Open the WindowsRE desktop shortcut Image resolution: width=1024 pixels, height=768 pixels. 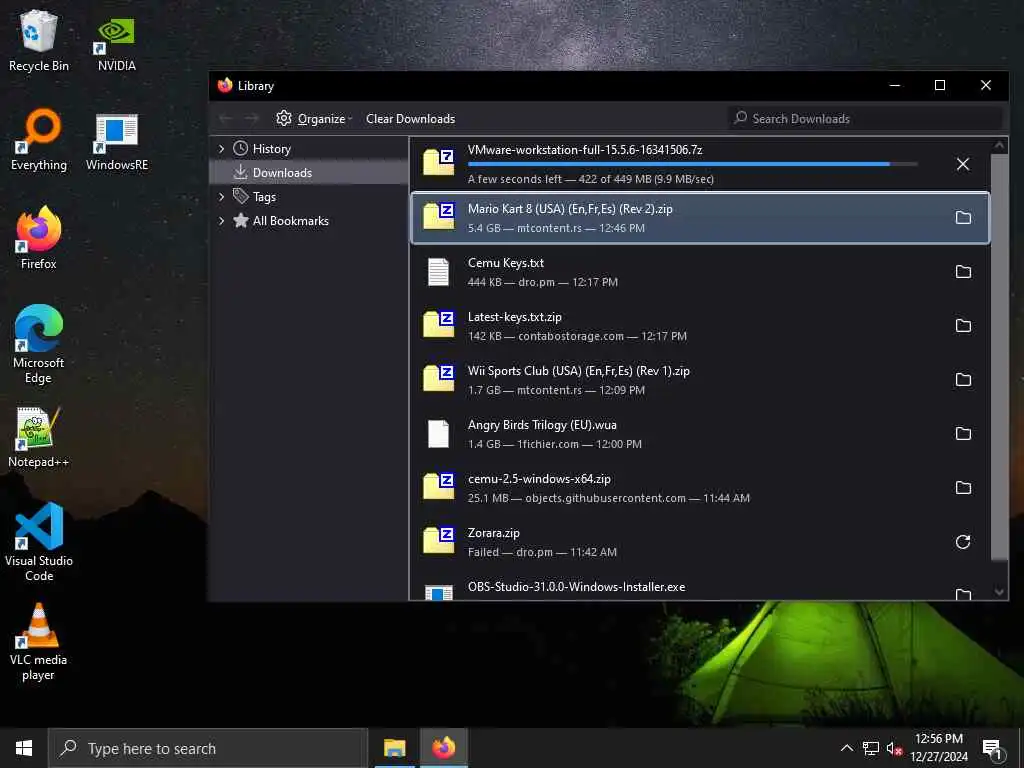click(x=116, y=141)
